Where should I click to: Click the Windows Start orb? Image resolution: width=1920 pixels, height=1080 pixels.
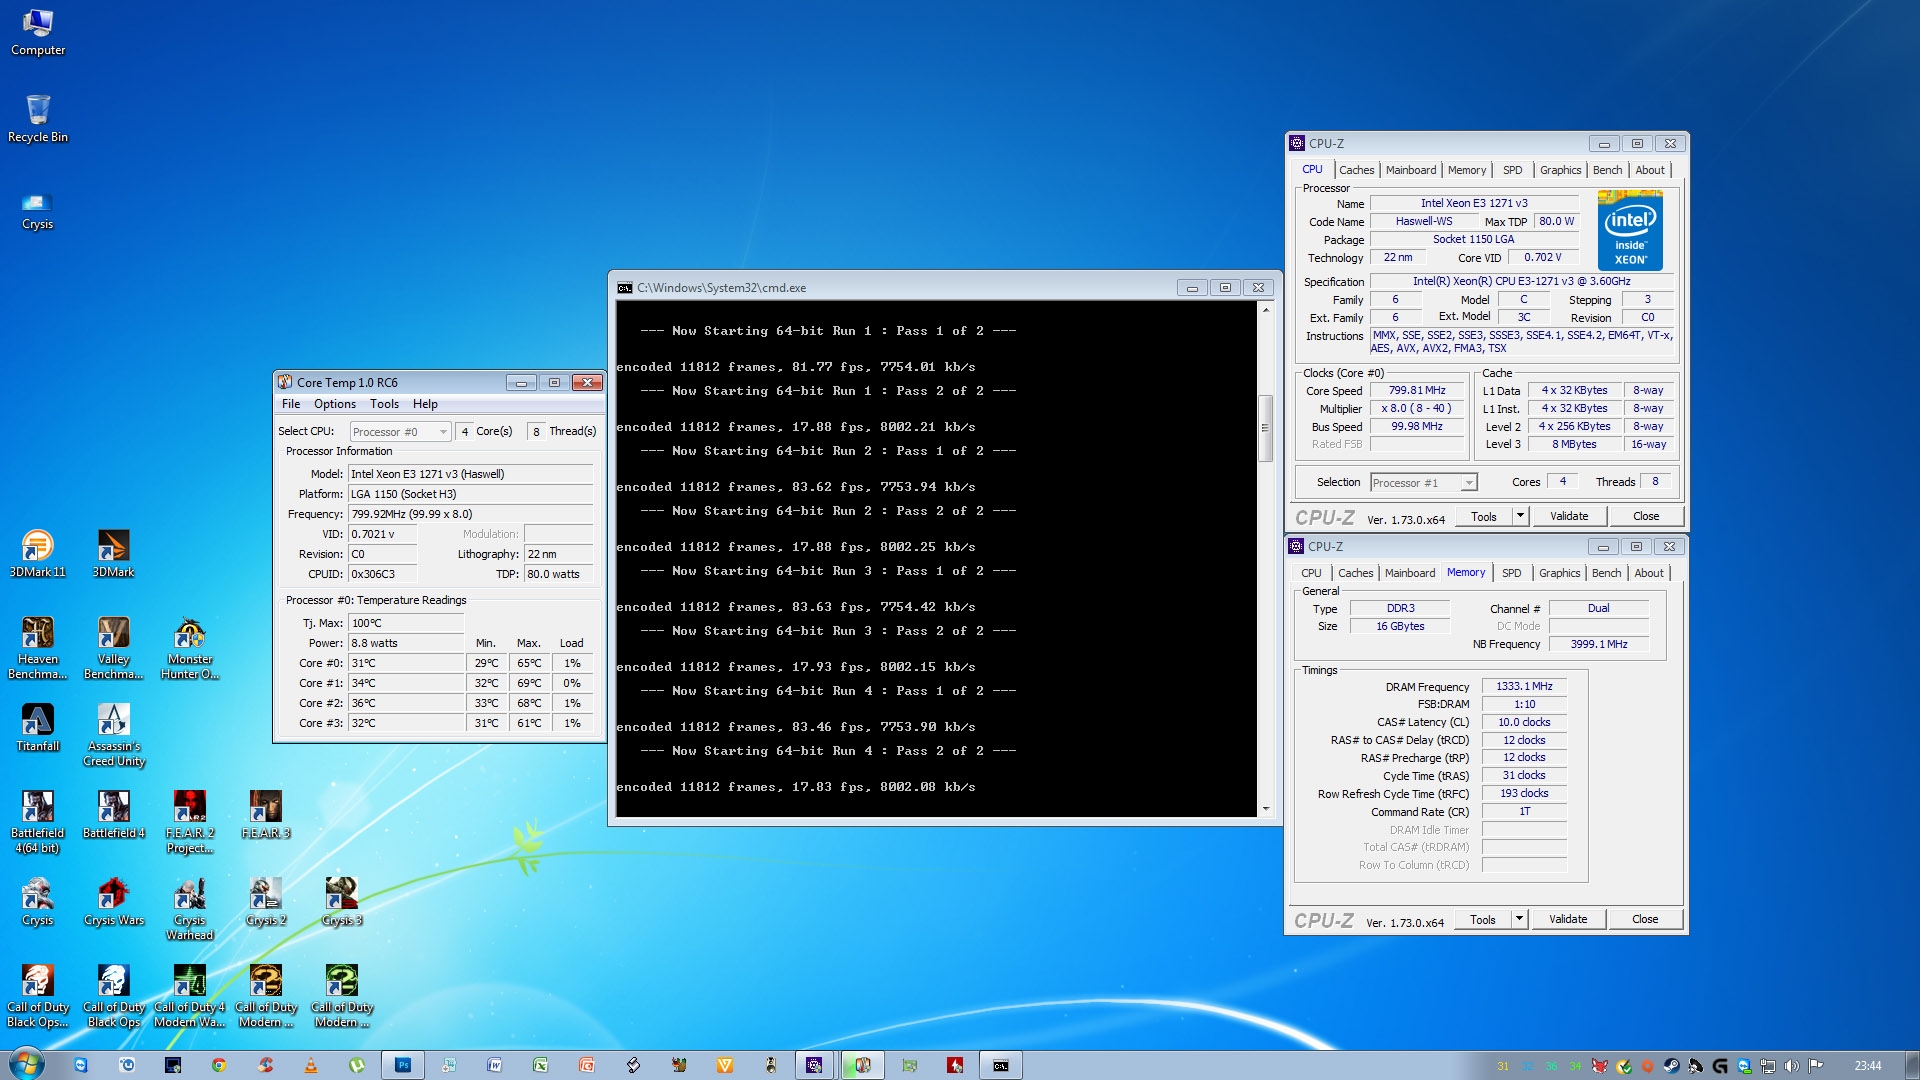(26, 1064)
